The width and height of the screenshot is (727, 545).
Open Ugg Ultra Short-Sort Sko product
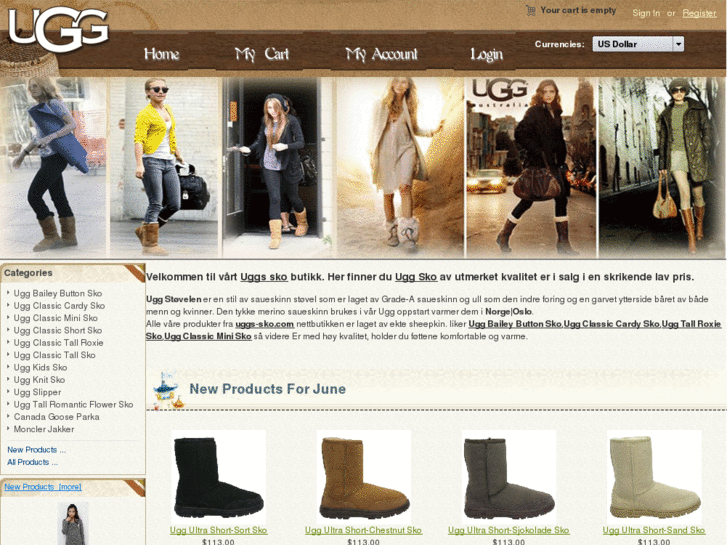218,530
